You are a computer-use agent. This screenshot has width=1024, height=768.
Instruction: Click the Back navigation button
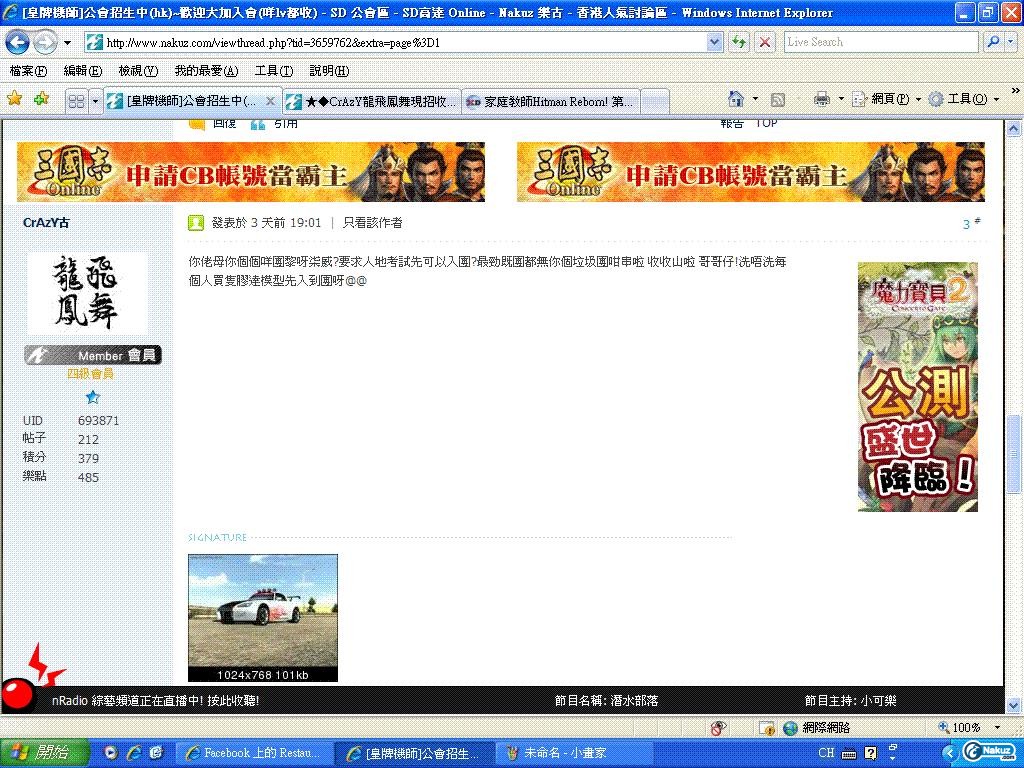[18, 42]
